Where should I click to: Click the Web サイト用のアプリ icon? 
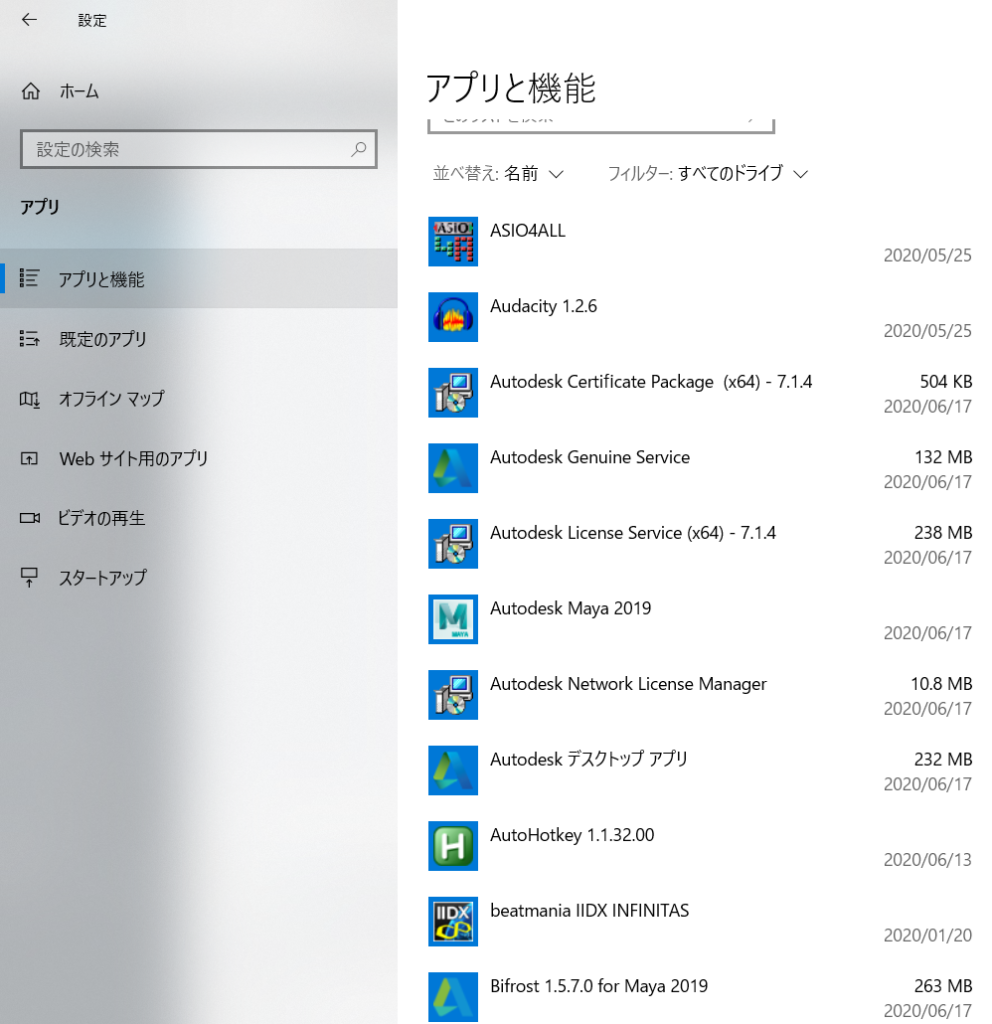pyautogui.click(x=29, y=458)
